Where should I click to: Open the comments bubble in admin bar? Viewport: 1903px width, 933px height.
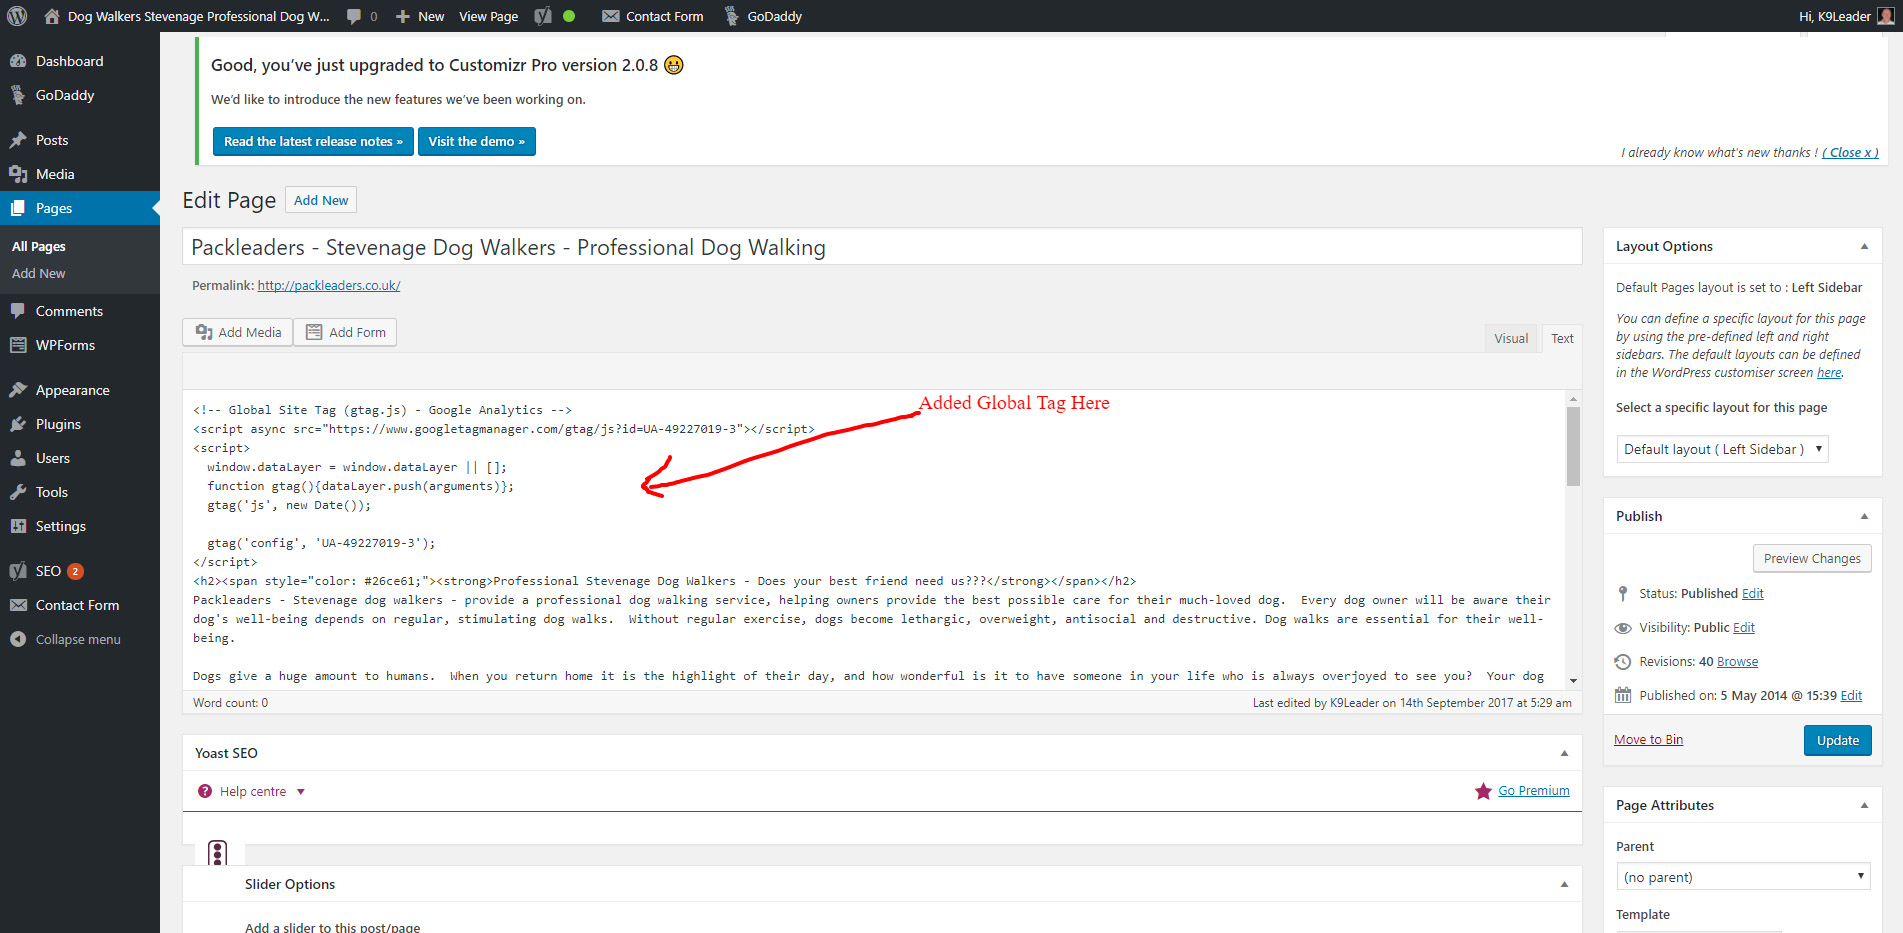pyautogui.click(x=362, y=16)
